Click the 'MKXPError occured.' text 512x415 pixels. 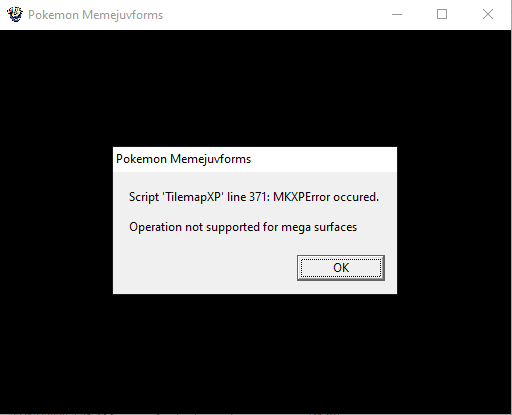pyautogui.click(x=326, y=197)
